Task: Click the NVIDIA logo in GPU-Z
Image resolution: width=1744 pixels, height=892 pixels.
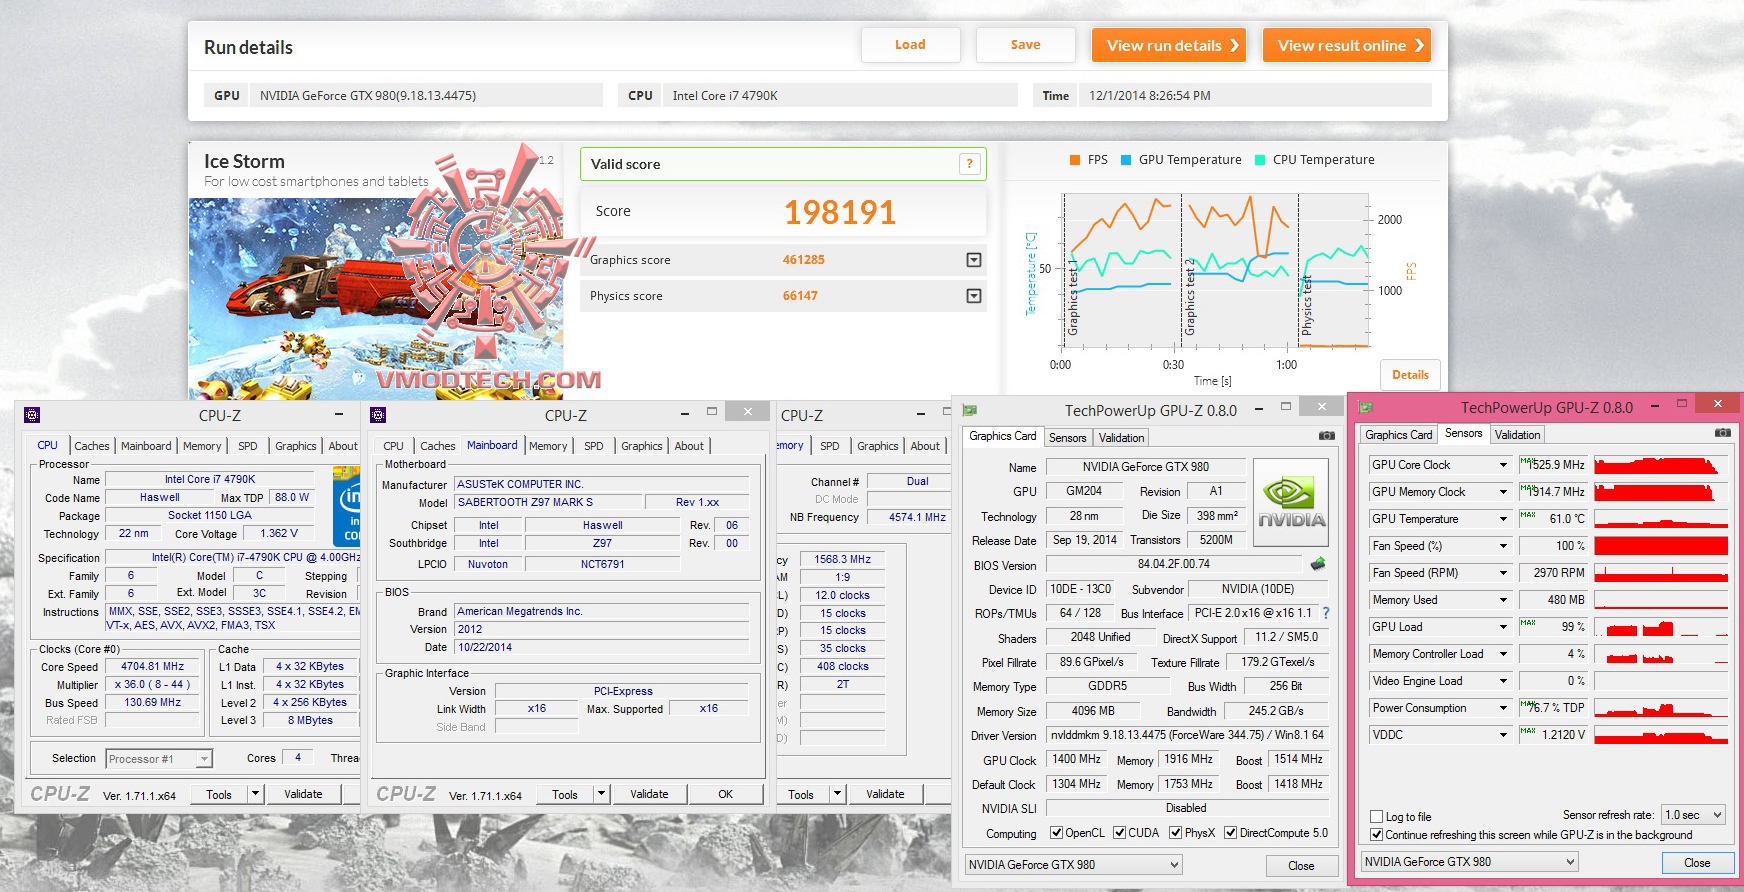Action: pos(1291,502)
